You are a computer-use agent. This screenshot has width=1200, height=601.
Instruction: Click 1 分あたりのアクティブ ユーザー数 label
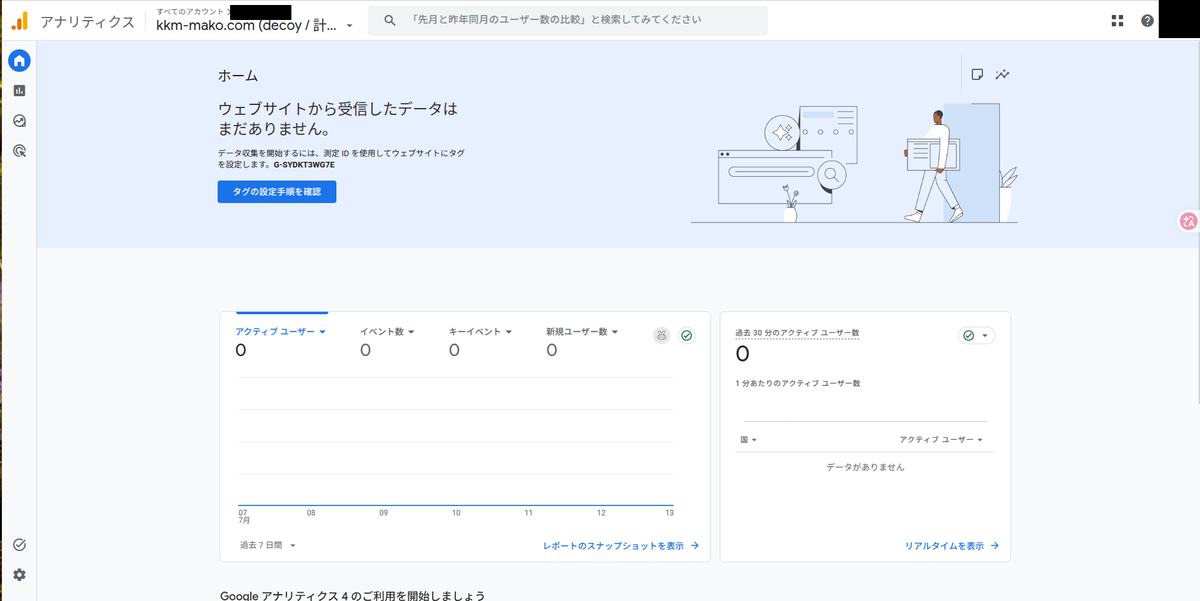pyautogui.click(x=798, y=383)
